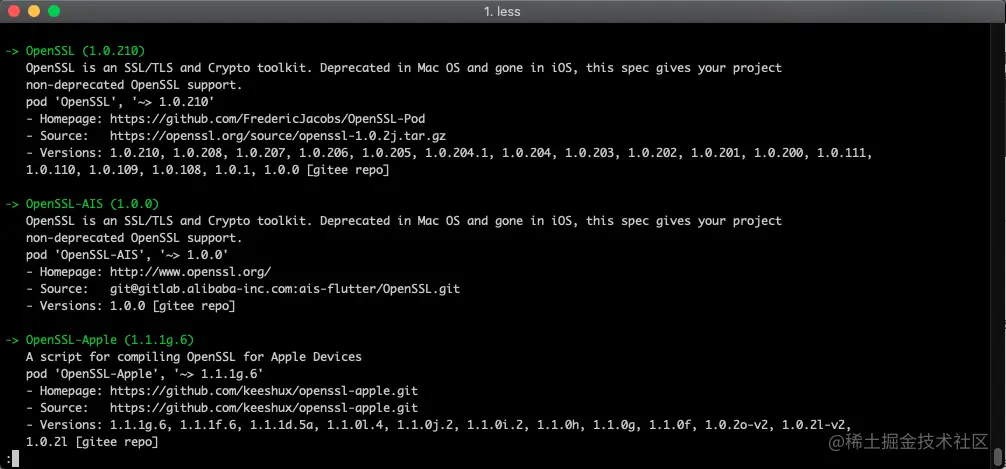This screenshot has width=1006, height=469.
Task: Click 'Versions: 1.0.0 [gitee repo]' under OpenSSL-AIS
Action: (137, 305)
